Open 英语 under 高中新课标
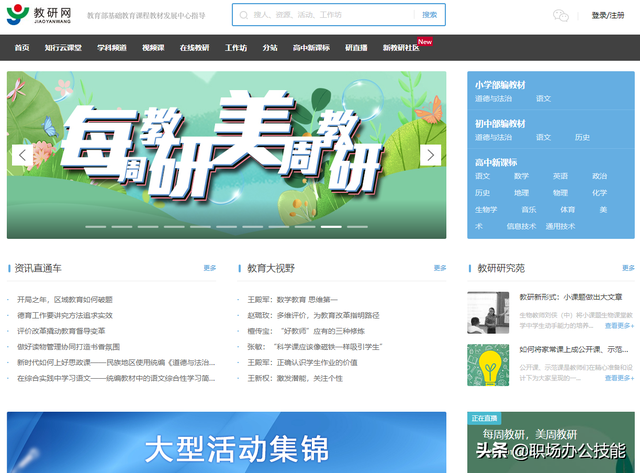640x473 pixels. click(x=560, y=176)
